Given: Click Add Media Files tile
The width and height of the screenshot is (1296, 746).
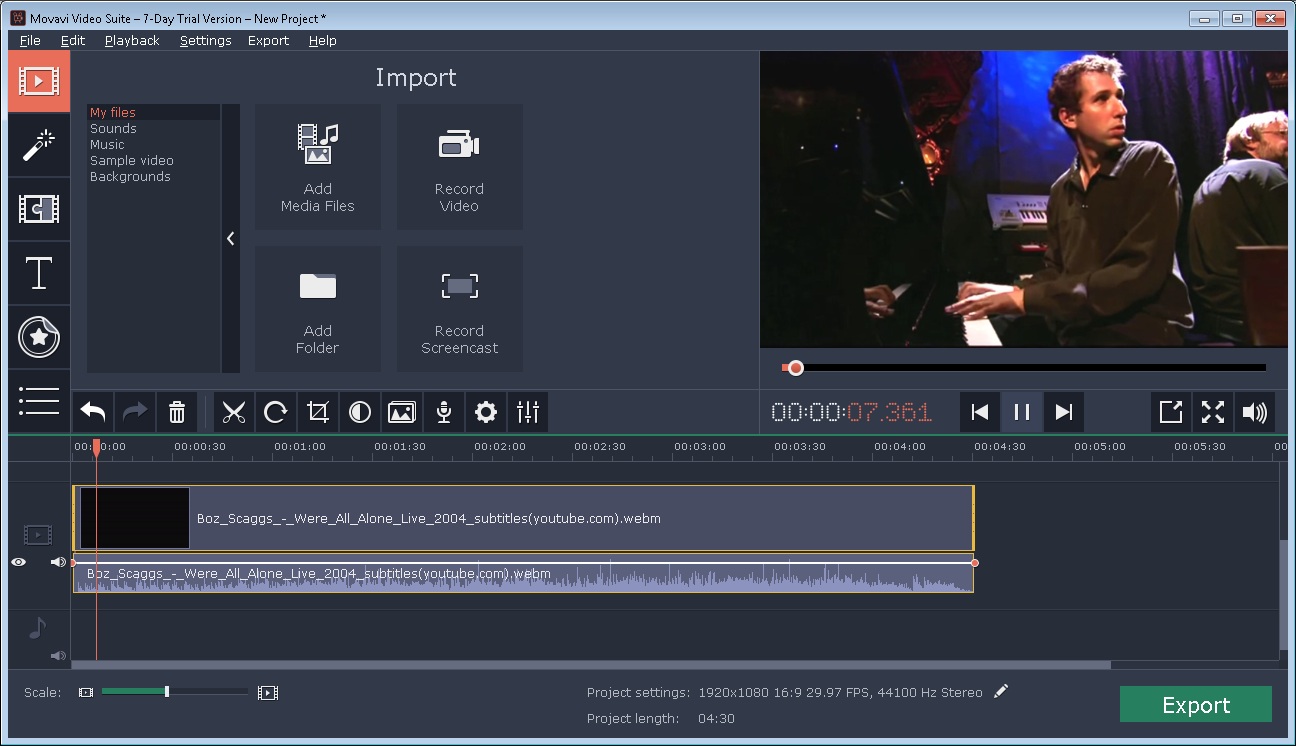Looking at the screenshot, I should pos(318,167).
